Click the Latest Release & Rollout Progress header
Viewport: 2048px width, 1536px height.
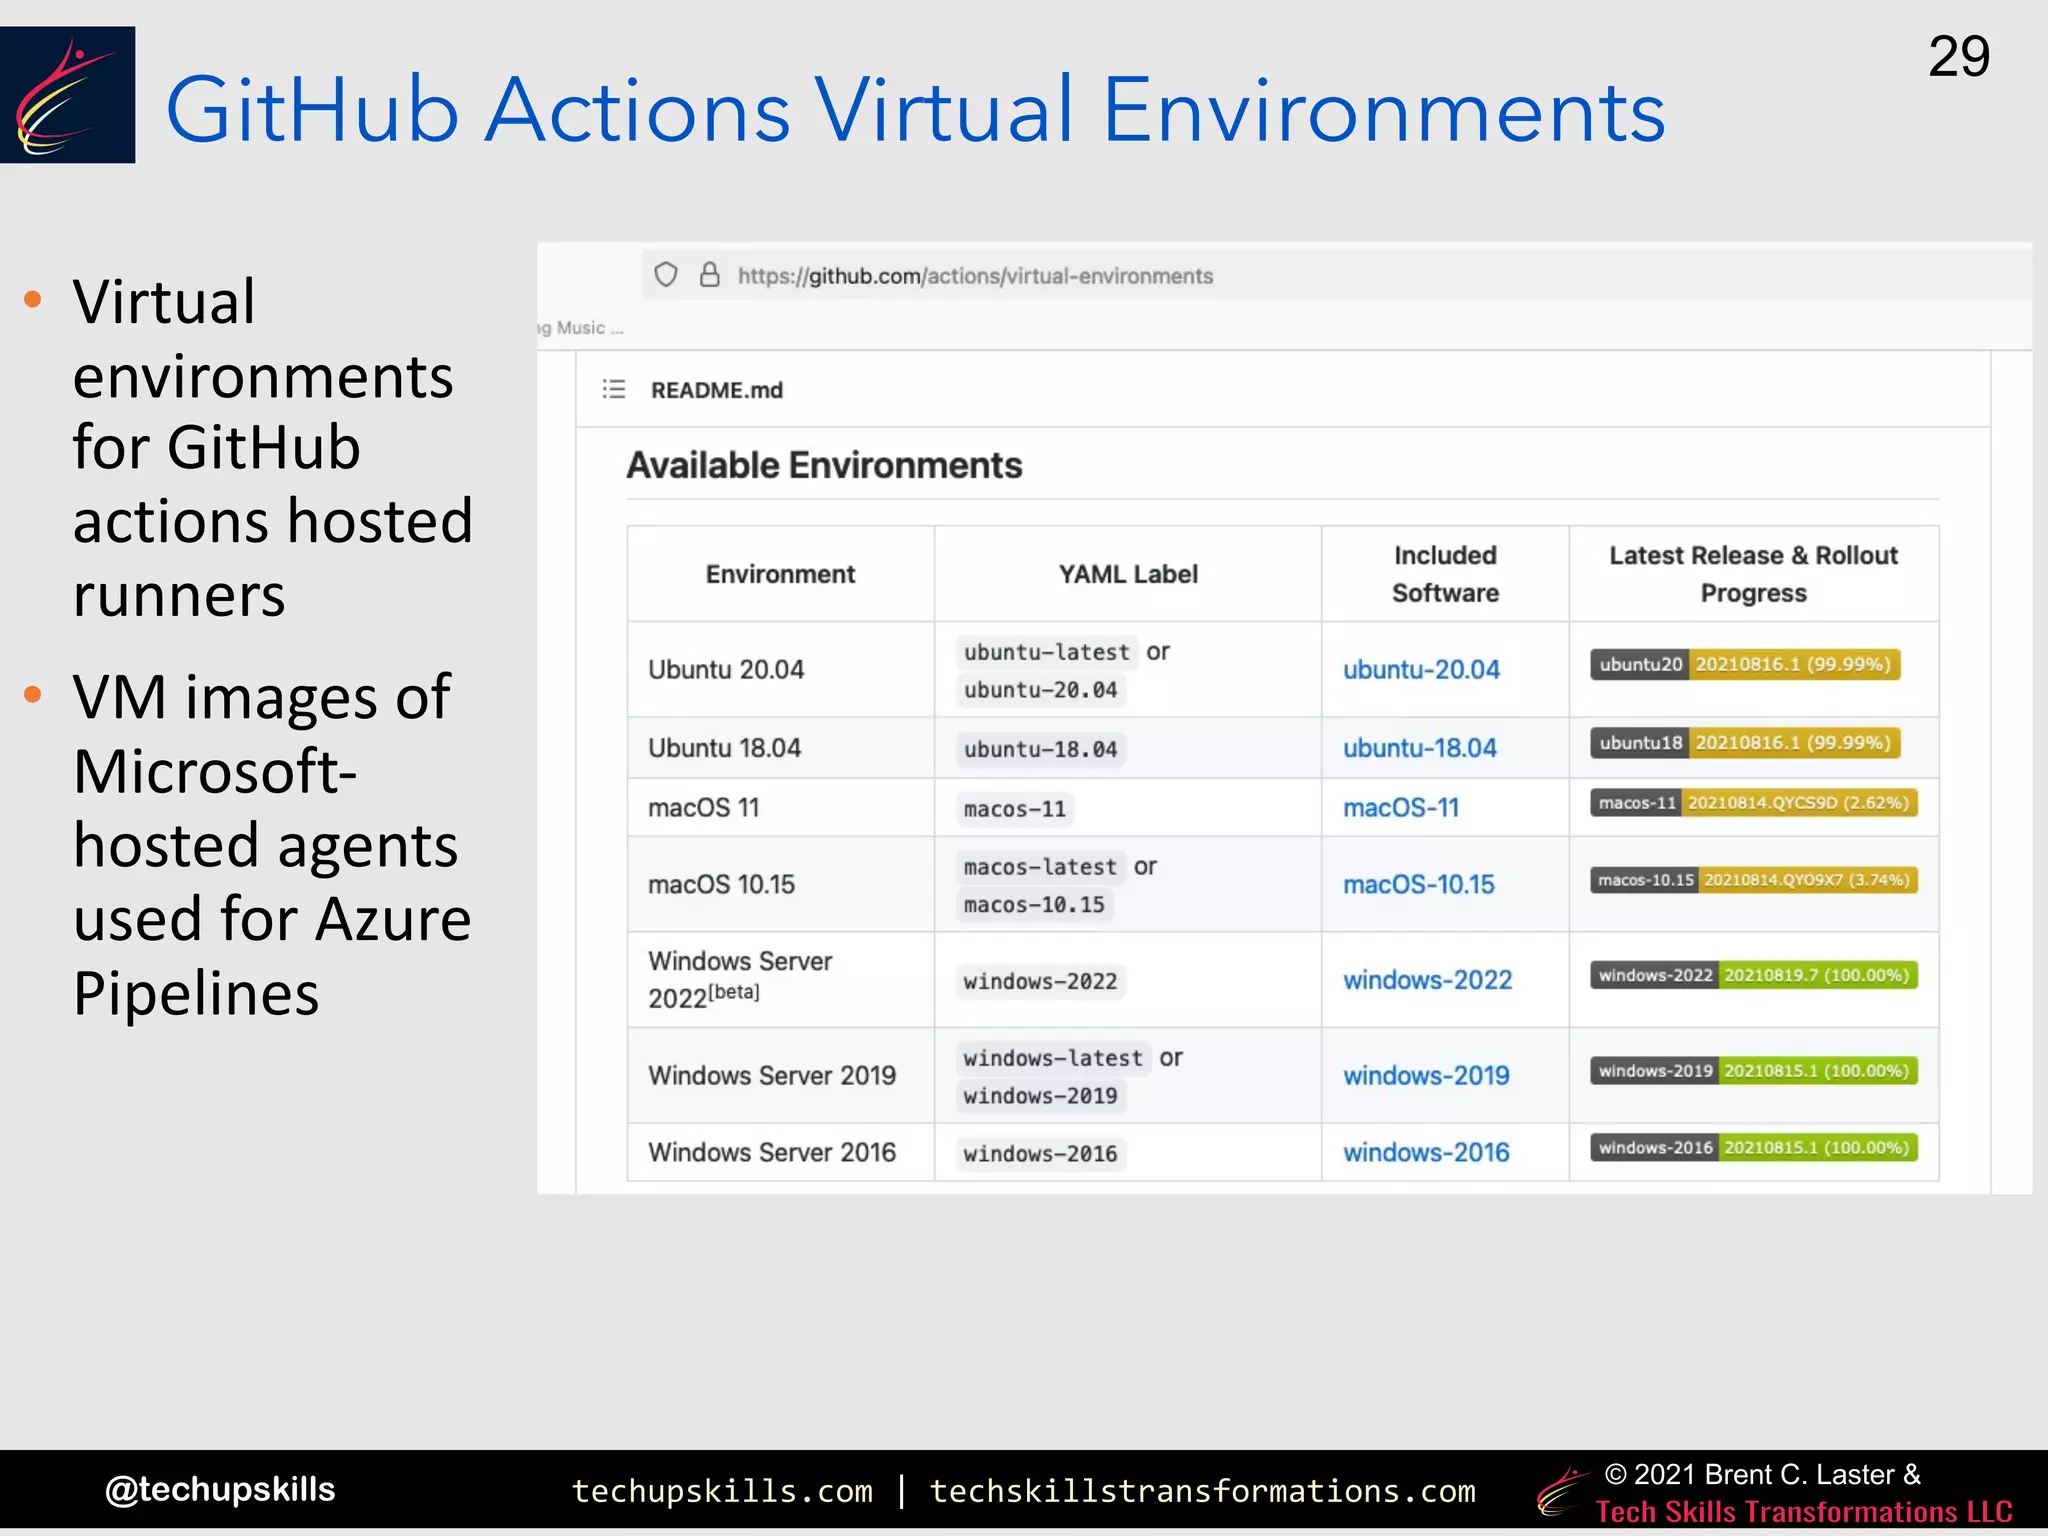(x=1753, y=574)
